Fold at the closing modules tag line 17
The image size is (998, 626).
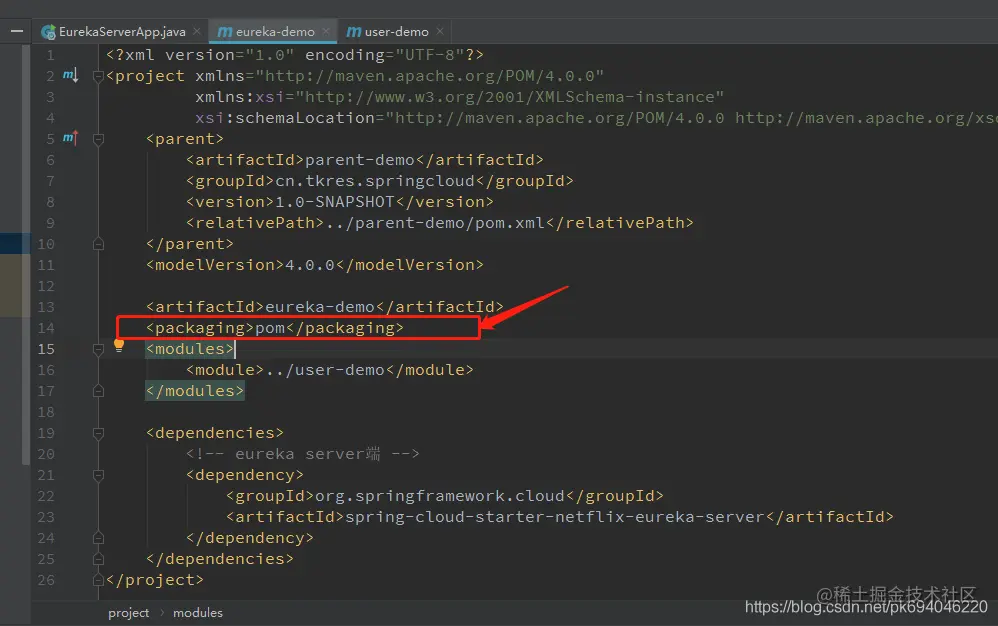(x=98, y=391)
